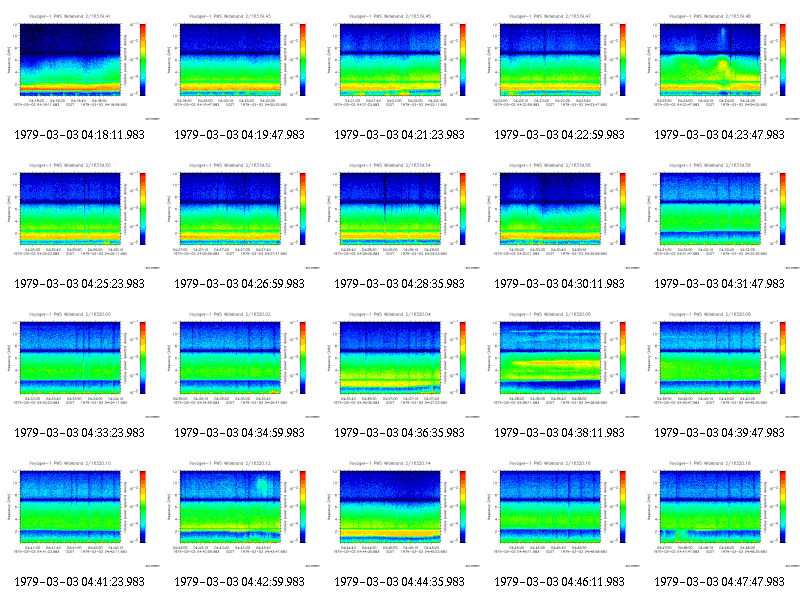
Task: Open the 04:34:59.983 spectrogram thumbnail
Action: [x=240, y=365]
